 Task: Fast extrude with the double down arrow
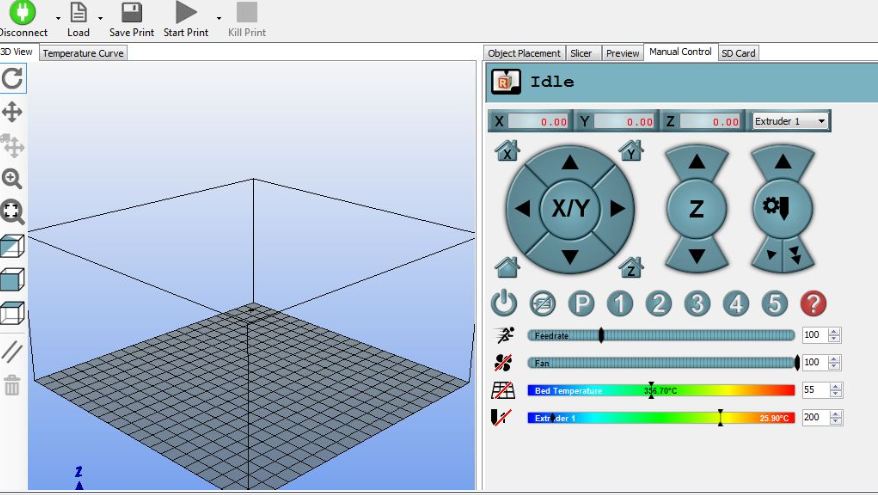point(796,255)
